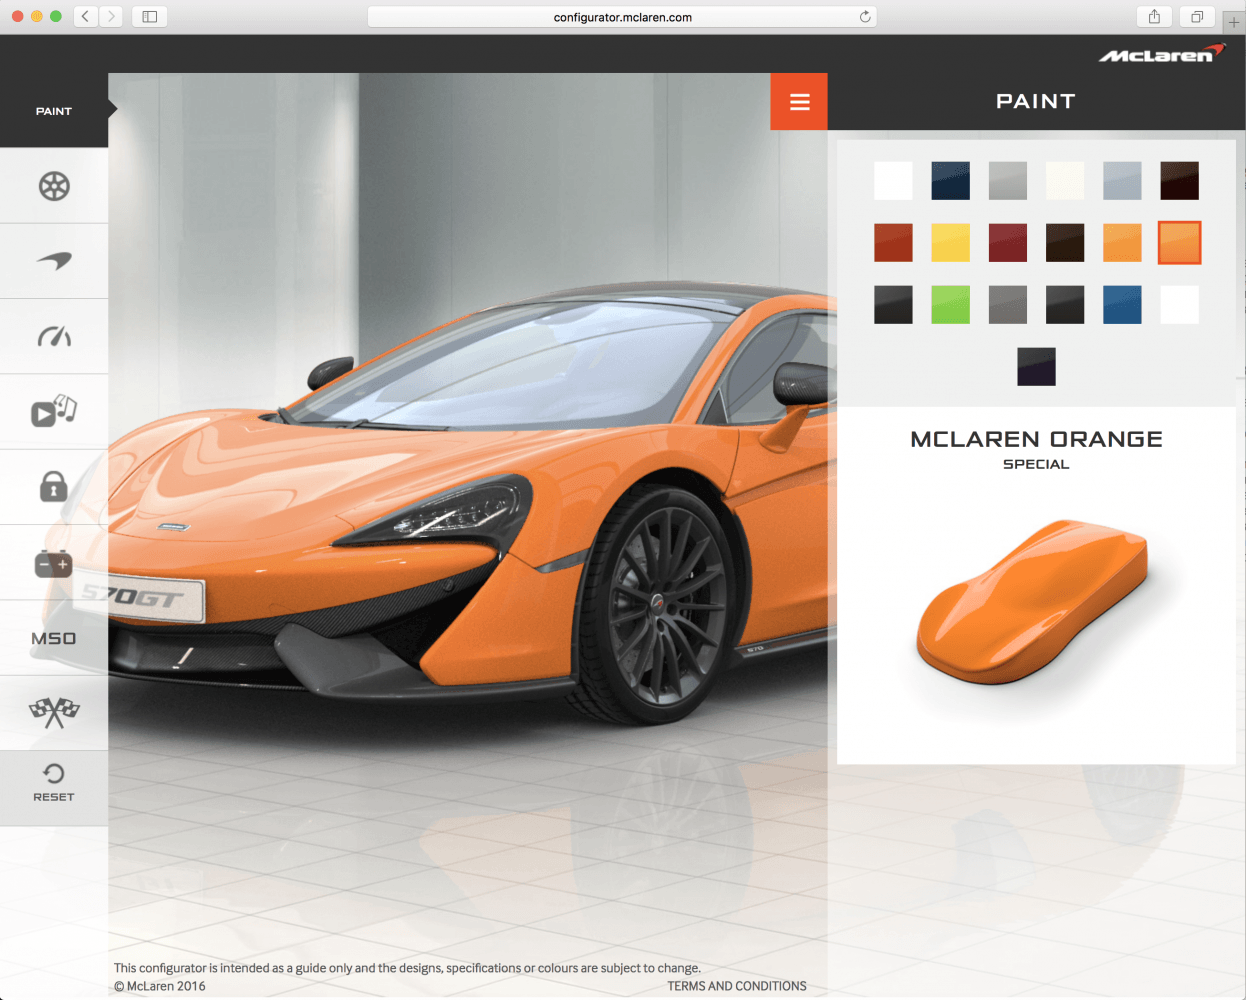Open the Safari share menu
This screenshot has height=1000, width=1246.
tap(1154, 16)
